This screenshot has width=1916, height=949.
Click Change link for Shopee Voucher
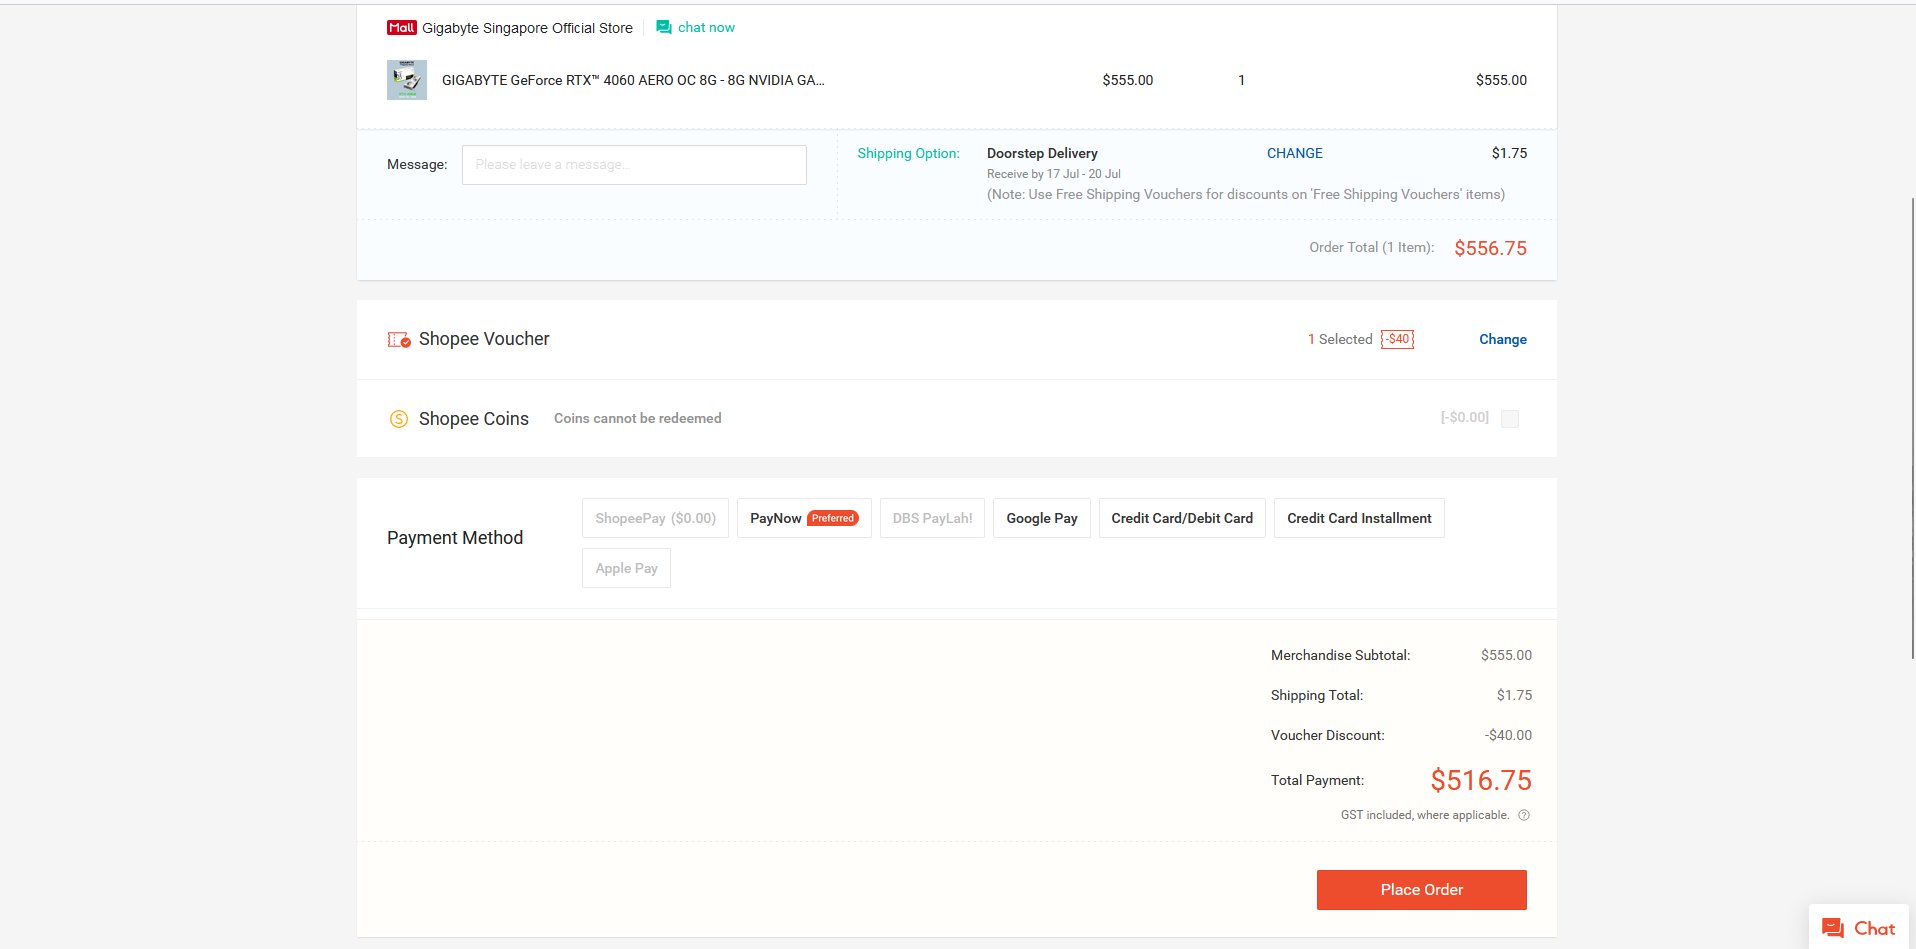coord(1502,340)
